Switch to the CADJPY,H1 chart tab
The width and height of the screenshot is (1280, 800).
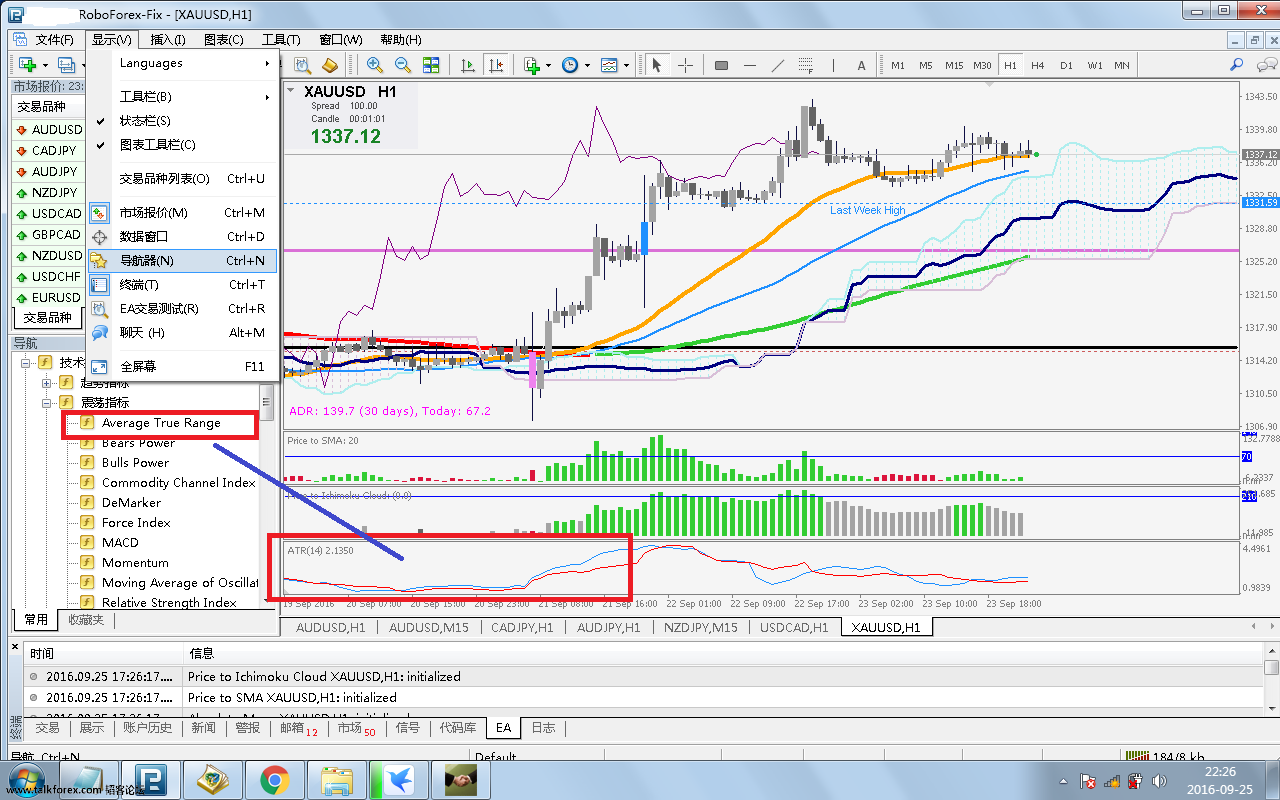(522, 627)
